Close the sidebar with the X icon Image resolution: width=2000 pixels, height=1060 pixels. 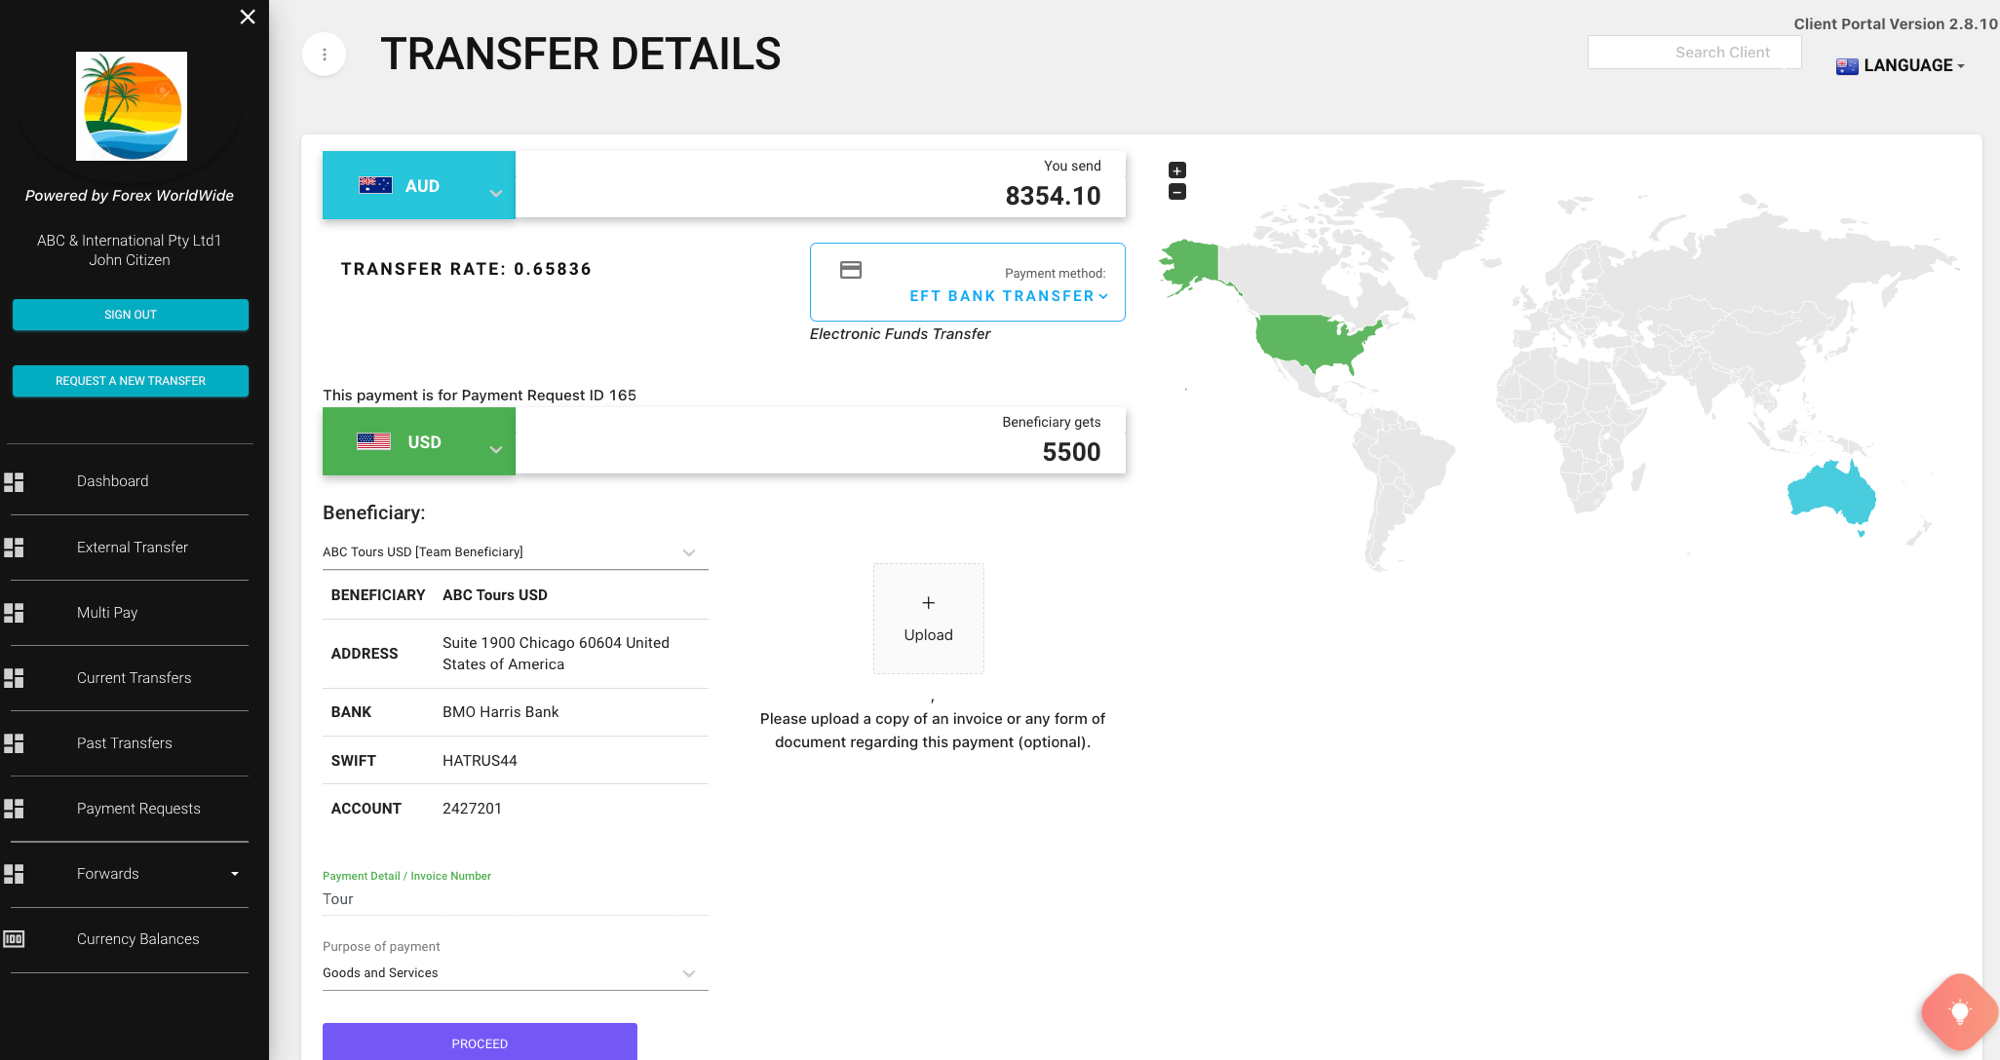pyautogui.click(x=248, y=17)
